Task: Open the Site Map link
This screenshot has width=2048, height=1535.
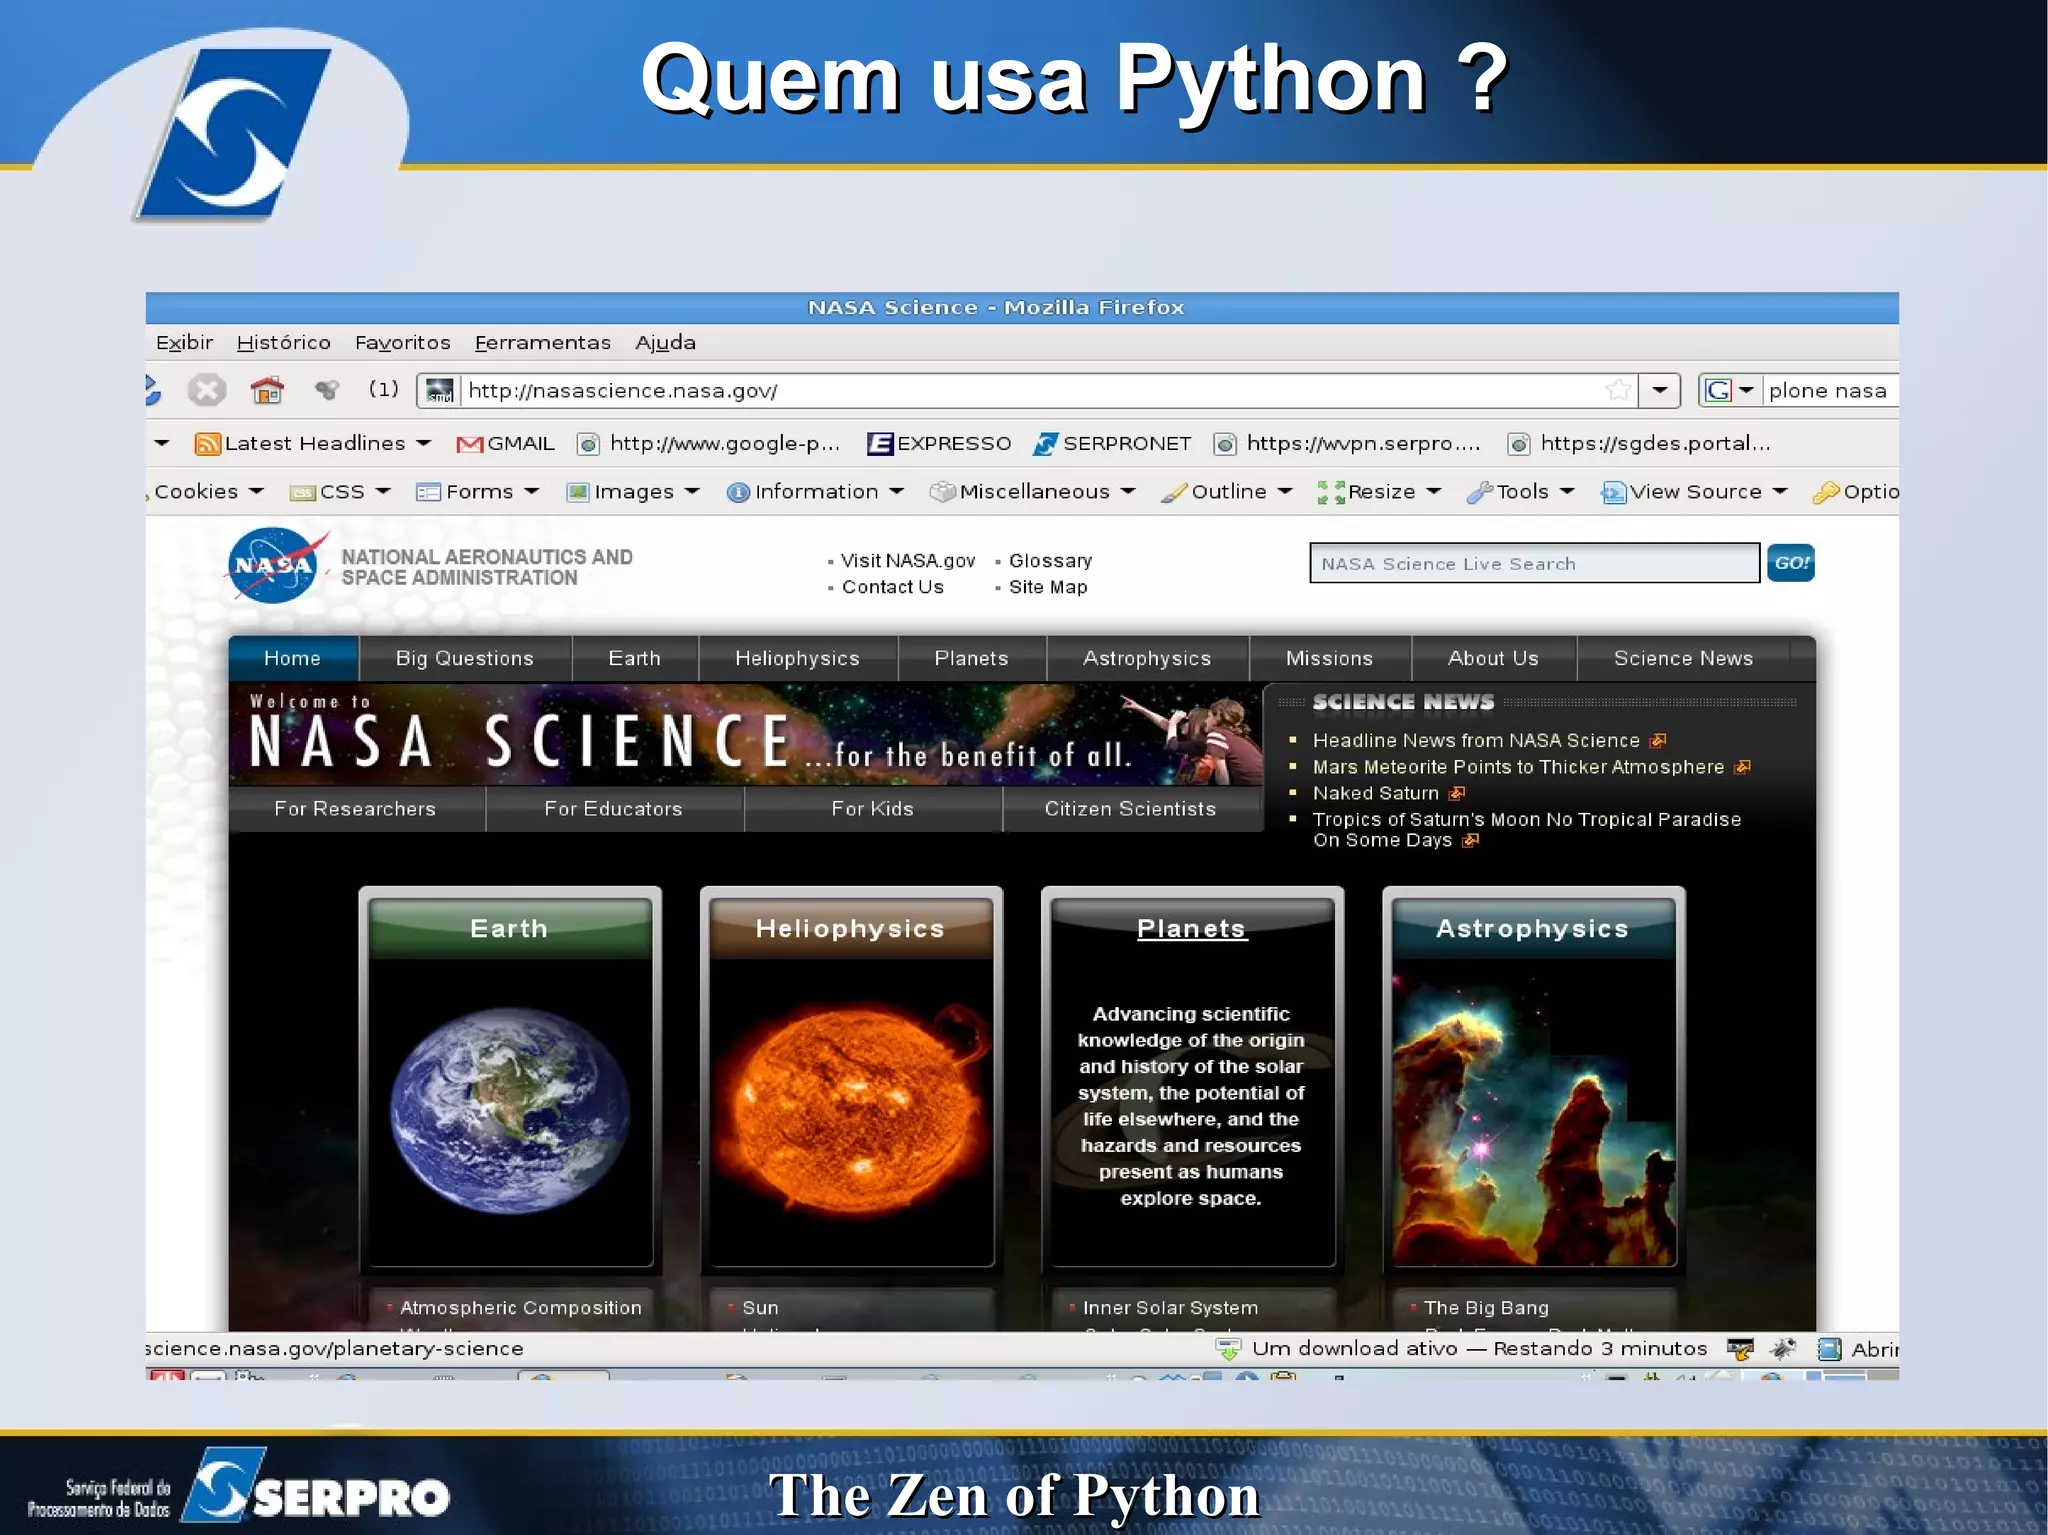Action: [1048, 587]
